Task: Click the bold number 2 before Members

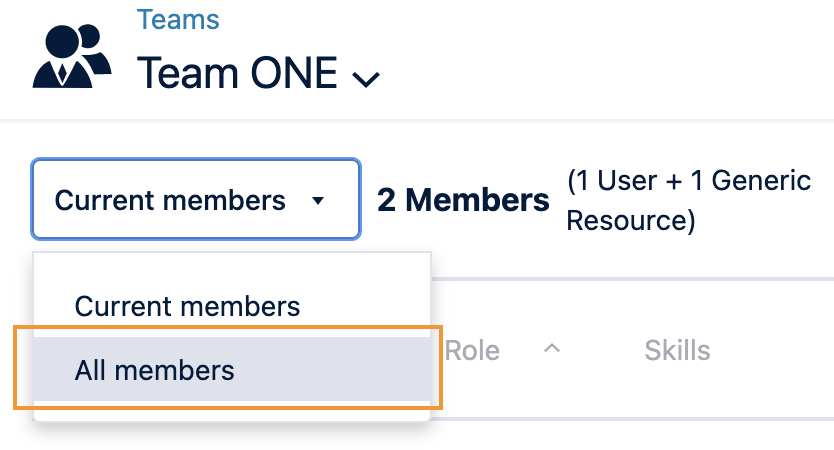Action: click(x=386, y=201)
